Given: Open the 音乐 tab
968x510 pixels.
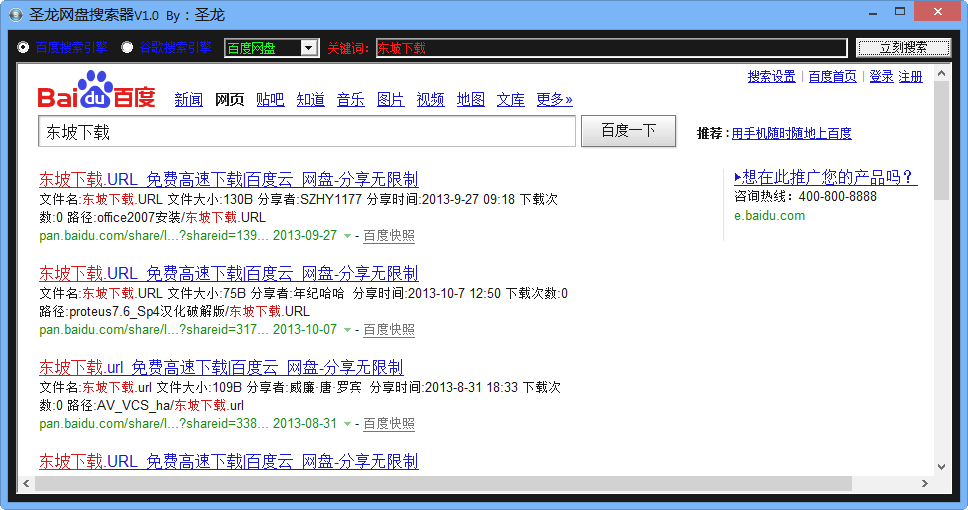Looking at the screenshot, I should [351, 99].
